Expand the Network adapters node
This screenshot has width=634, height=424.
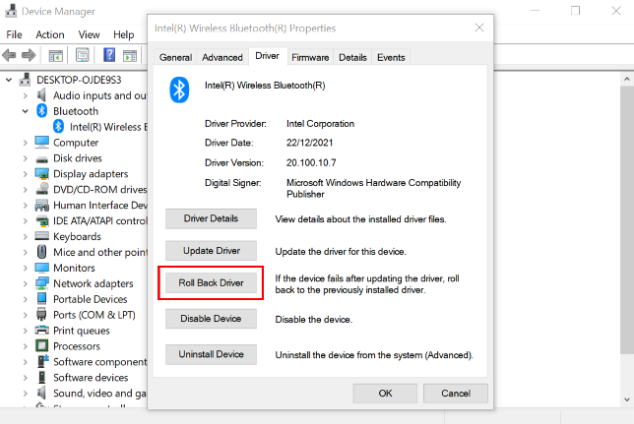[25, 284]
